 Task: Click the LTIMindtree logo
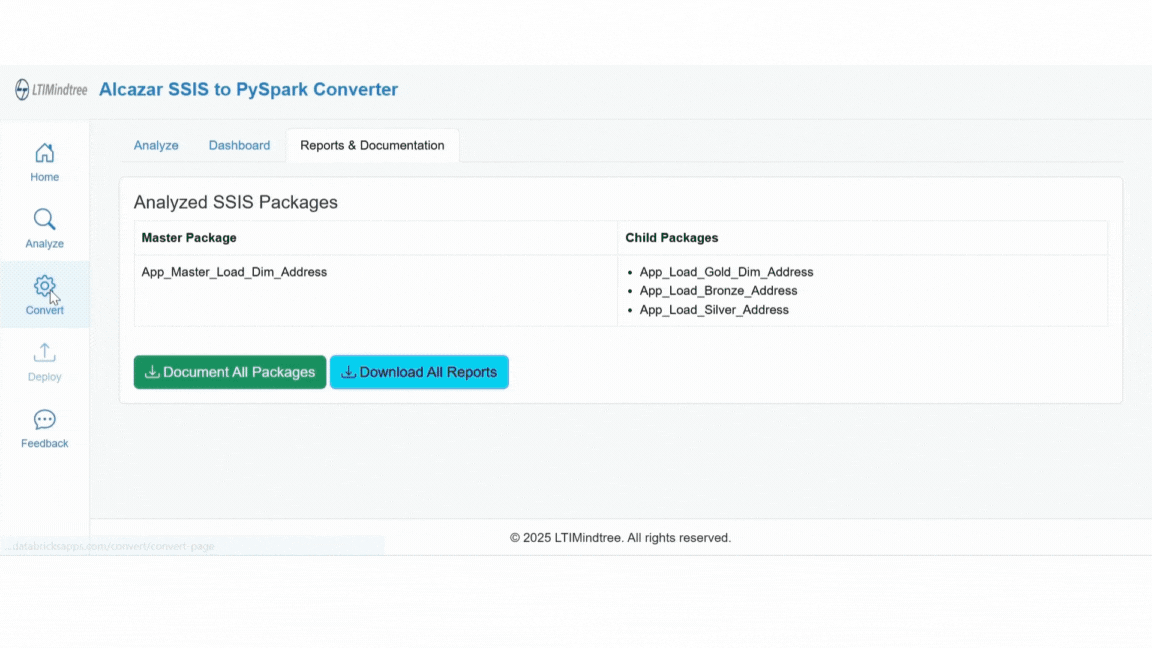point(51,90)
